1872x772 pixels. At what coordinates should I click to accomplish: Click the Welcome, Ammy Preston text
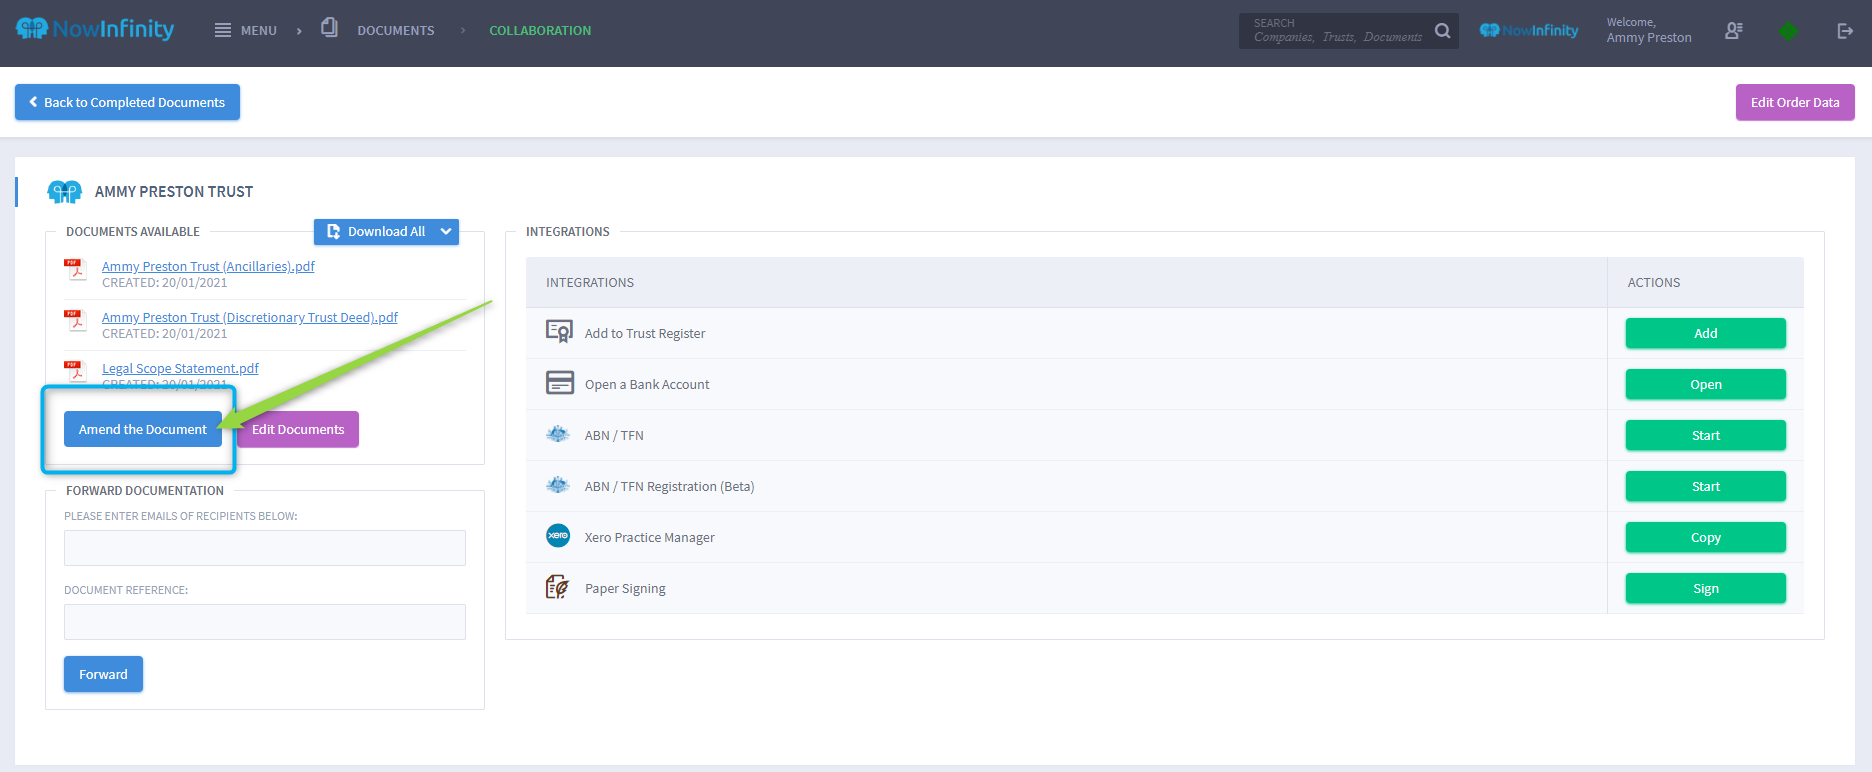point(1649,30)
